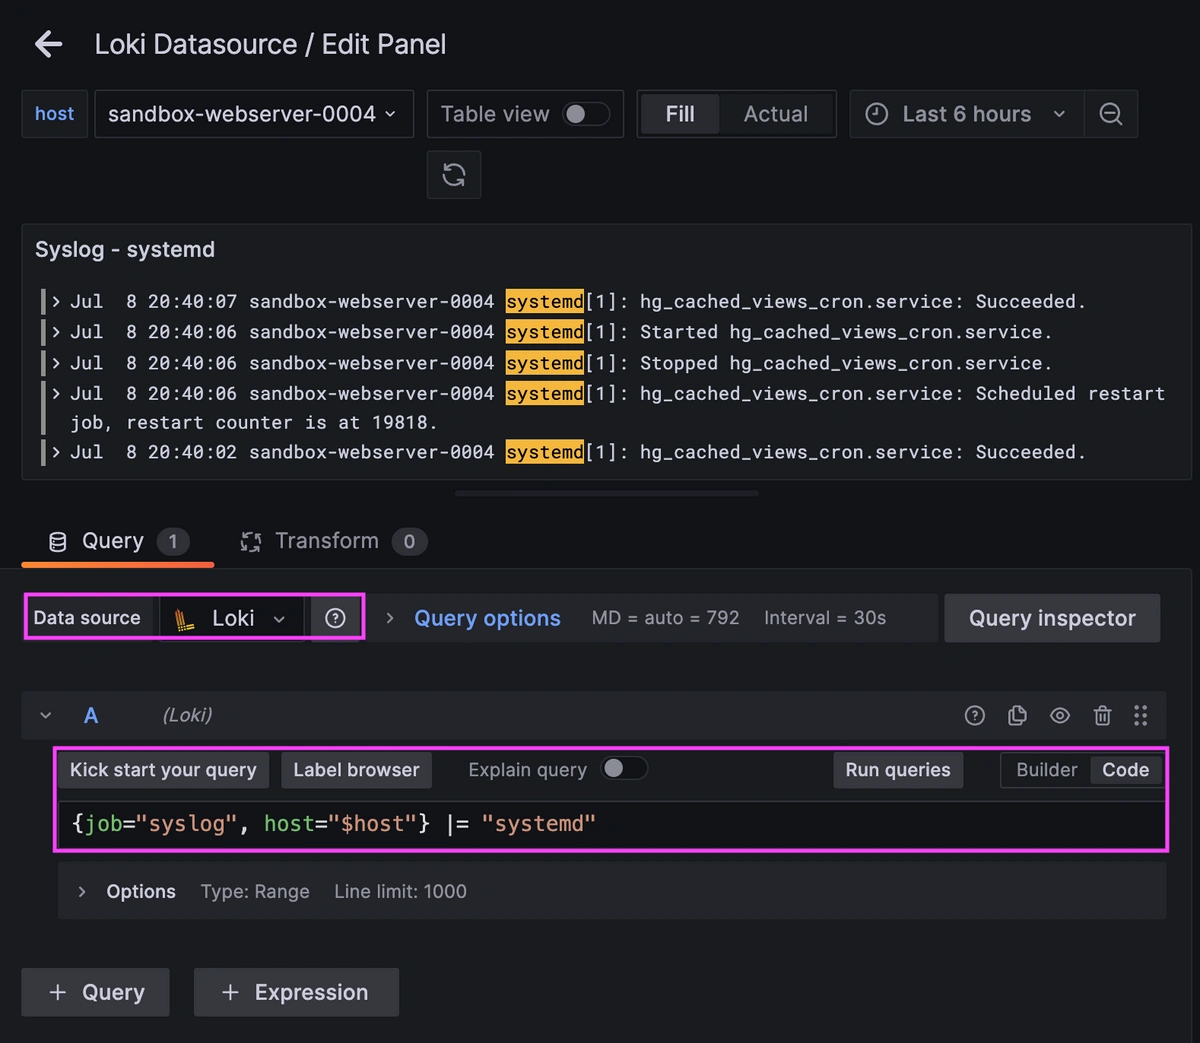The height and width of the screenshot is (1043, 1200).
Task: Click the Transform tab count badge 0
Action: point(409,541)
